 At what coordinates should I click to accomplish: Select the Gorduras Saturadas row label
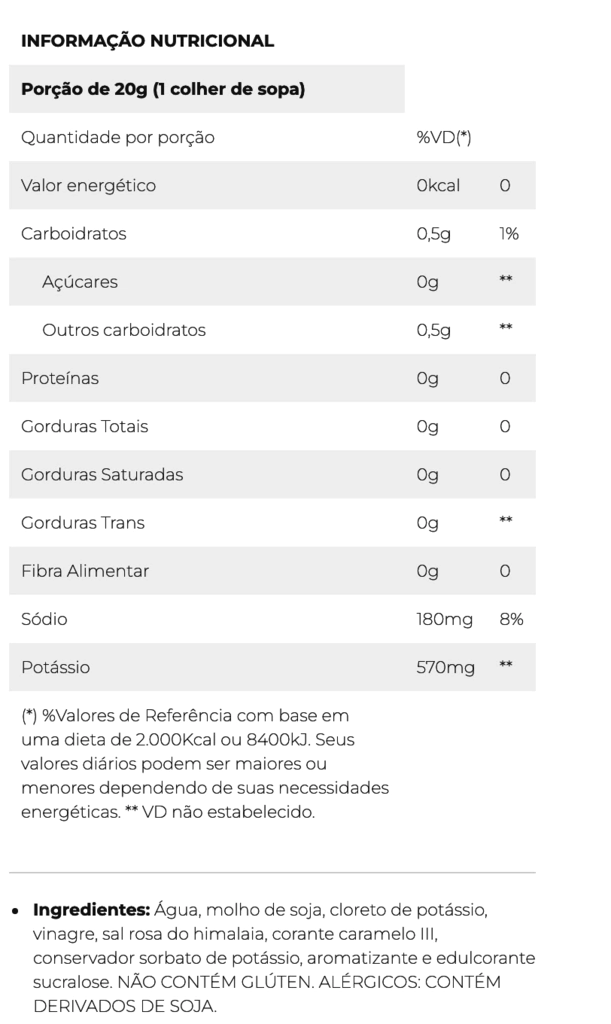point(102,474)
